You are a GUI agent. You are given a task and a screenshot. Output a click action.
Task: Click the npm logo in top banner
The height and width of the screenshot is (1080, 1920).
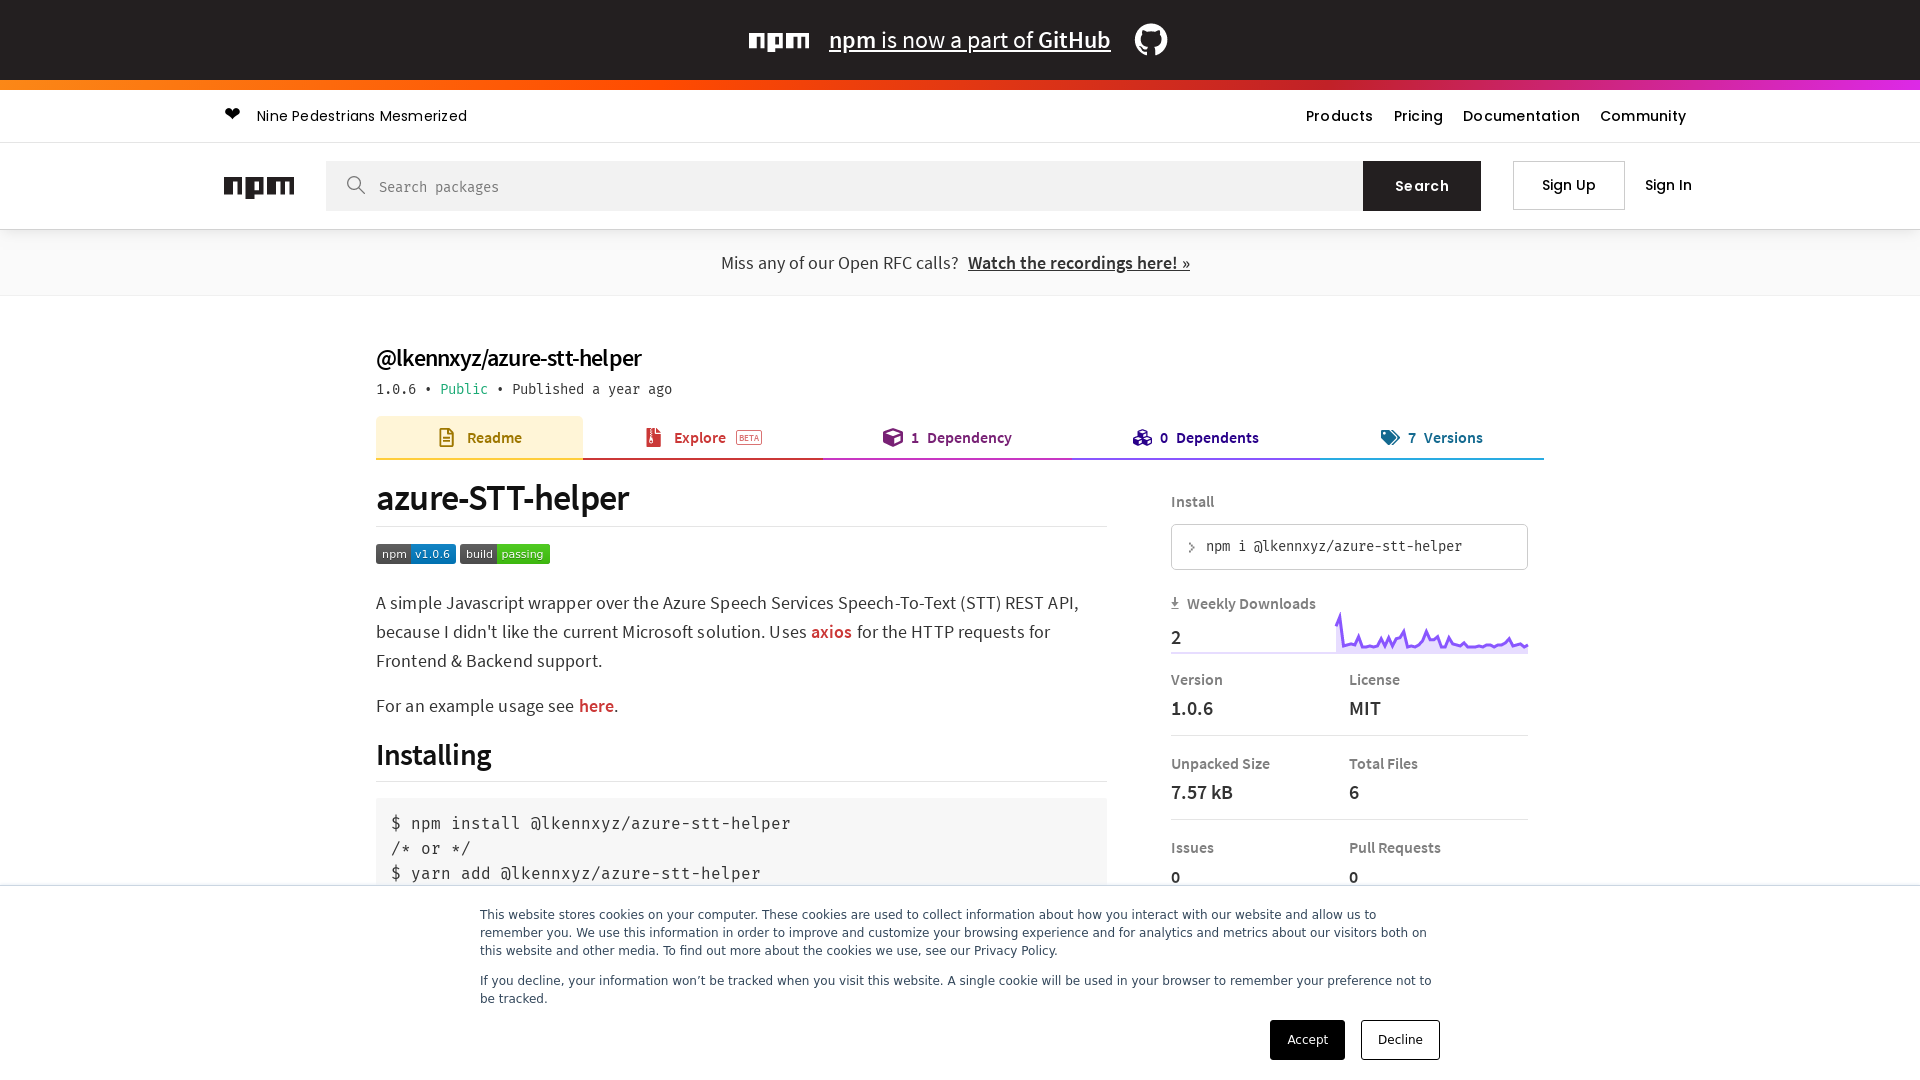tap(779, 41)
